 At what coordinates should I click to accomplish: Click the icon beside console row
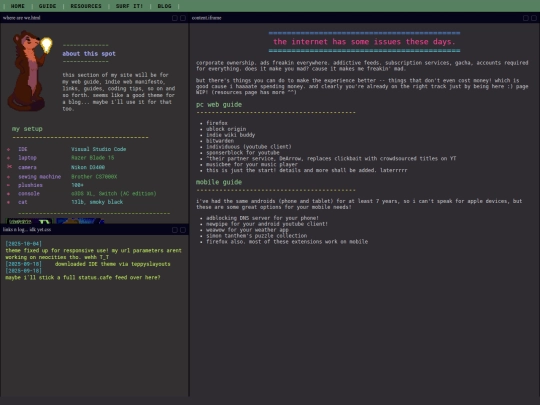pyautogui.click(x=9, y=194)
